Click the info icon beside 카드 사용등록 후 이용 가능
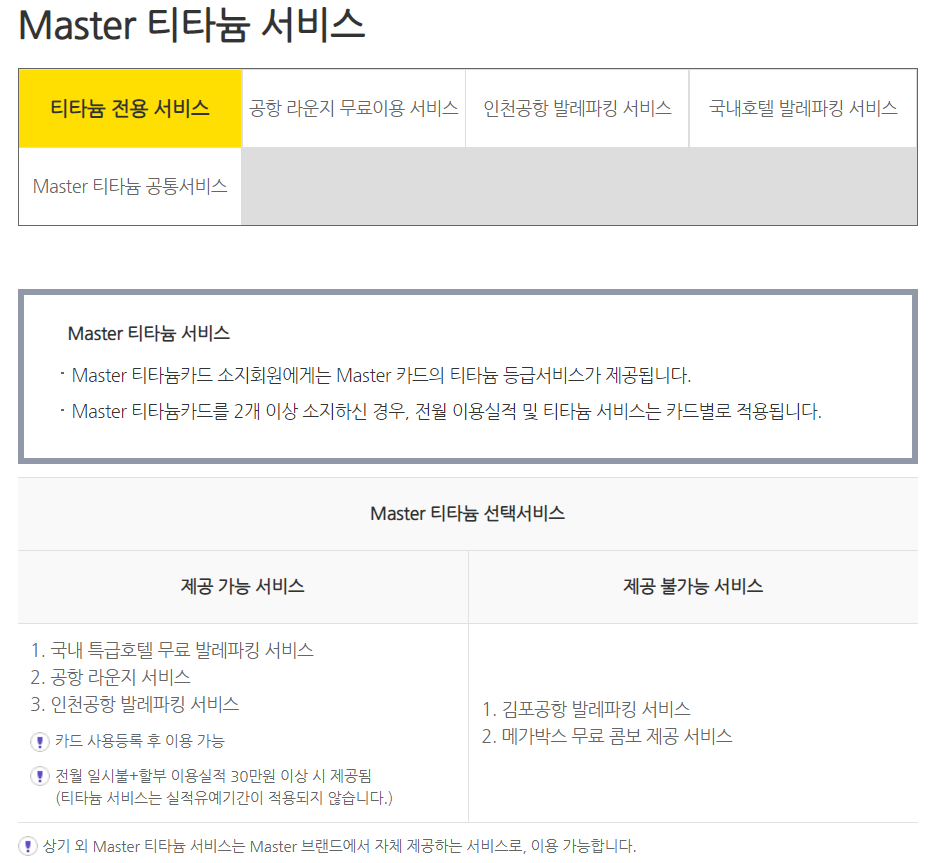Viewport: 938px width, 863px height. 39,742
